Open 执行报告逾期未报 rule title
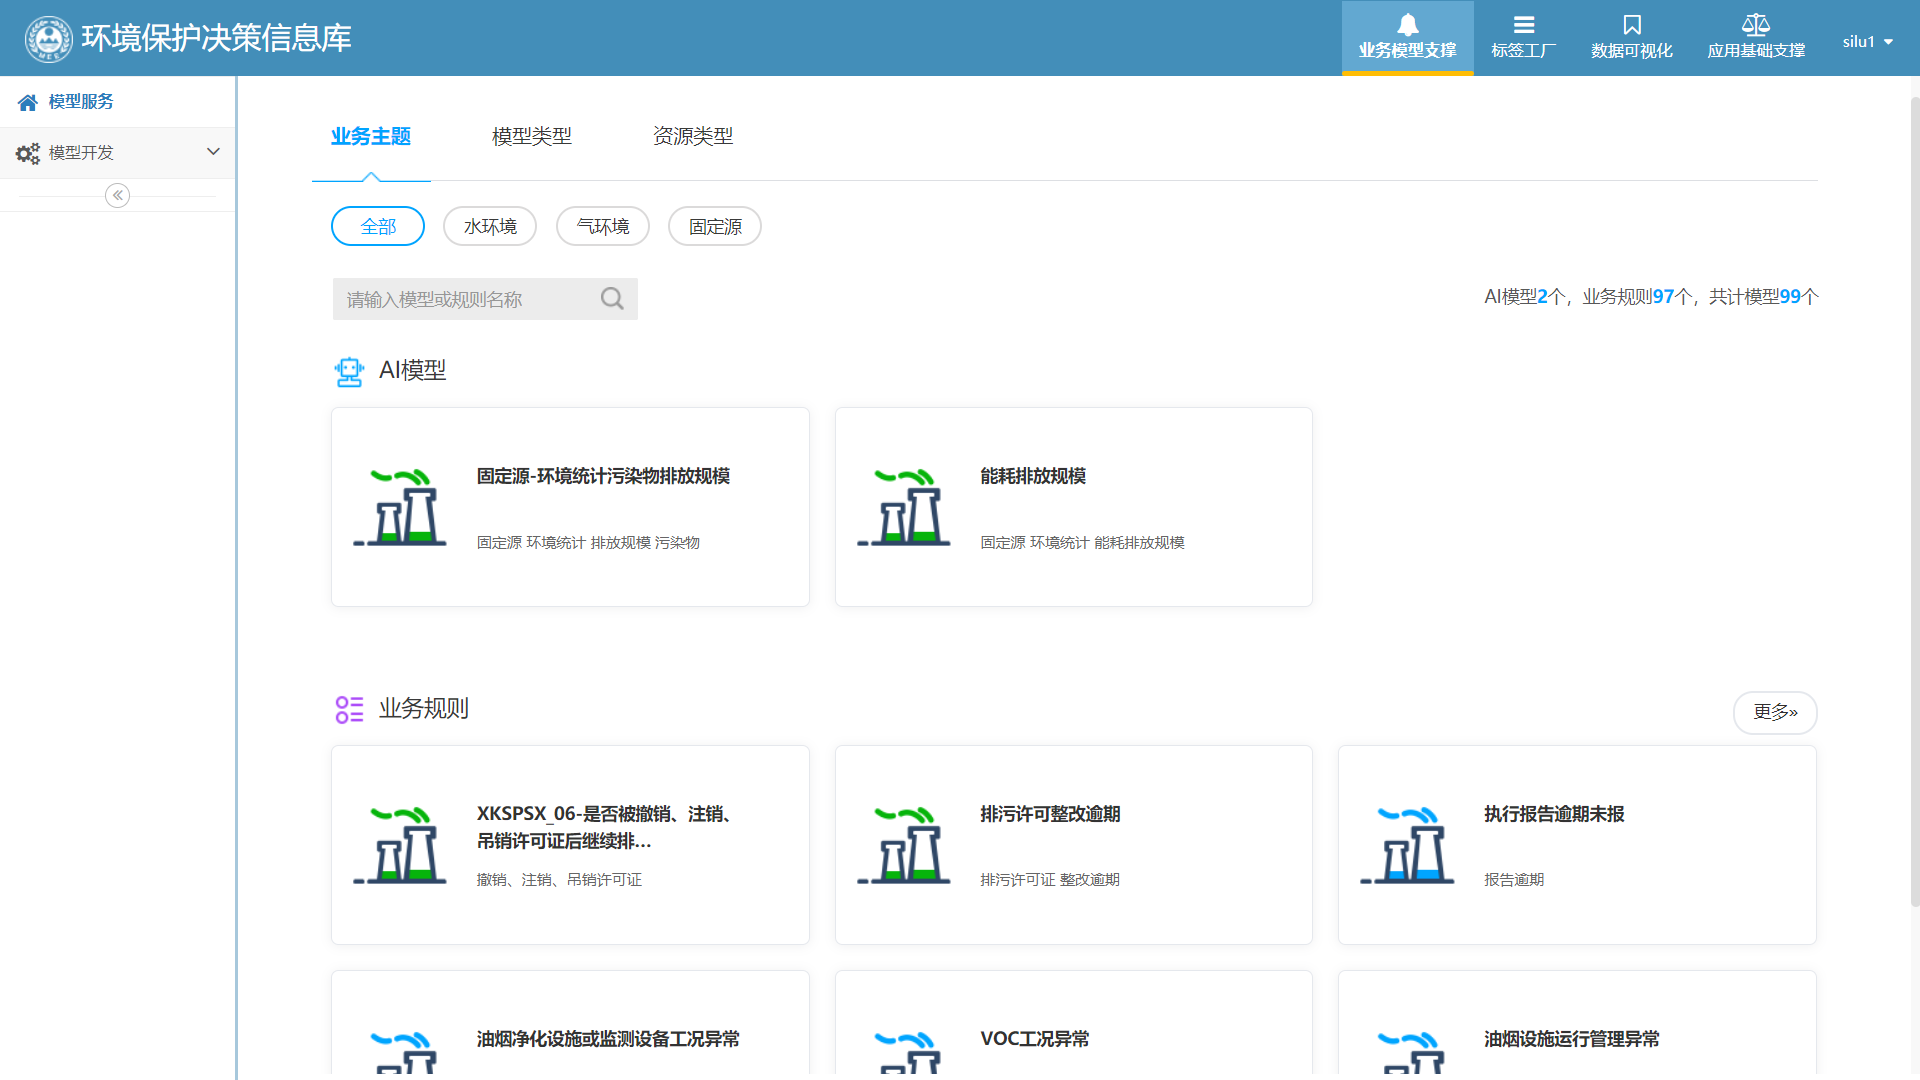1920x1080 pixels. 1554,814
